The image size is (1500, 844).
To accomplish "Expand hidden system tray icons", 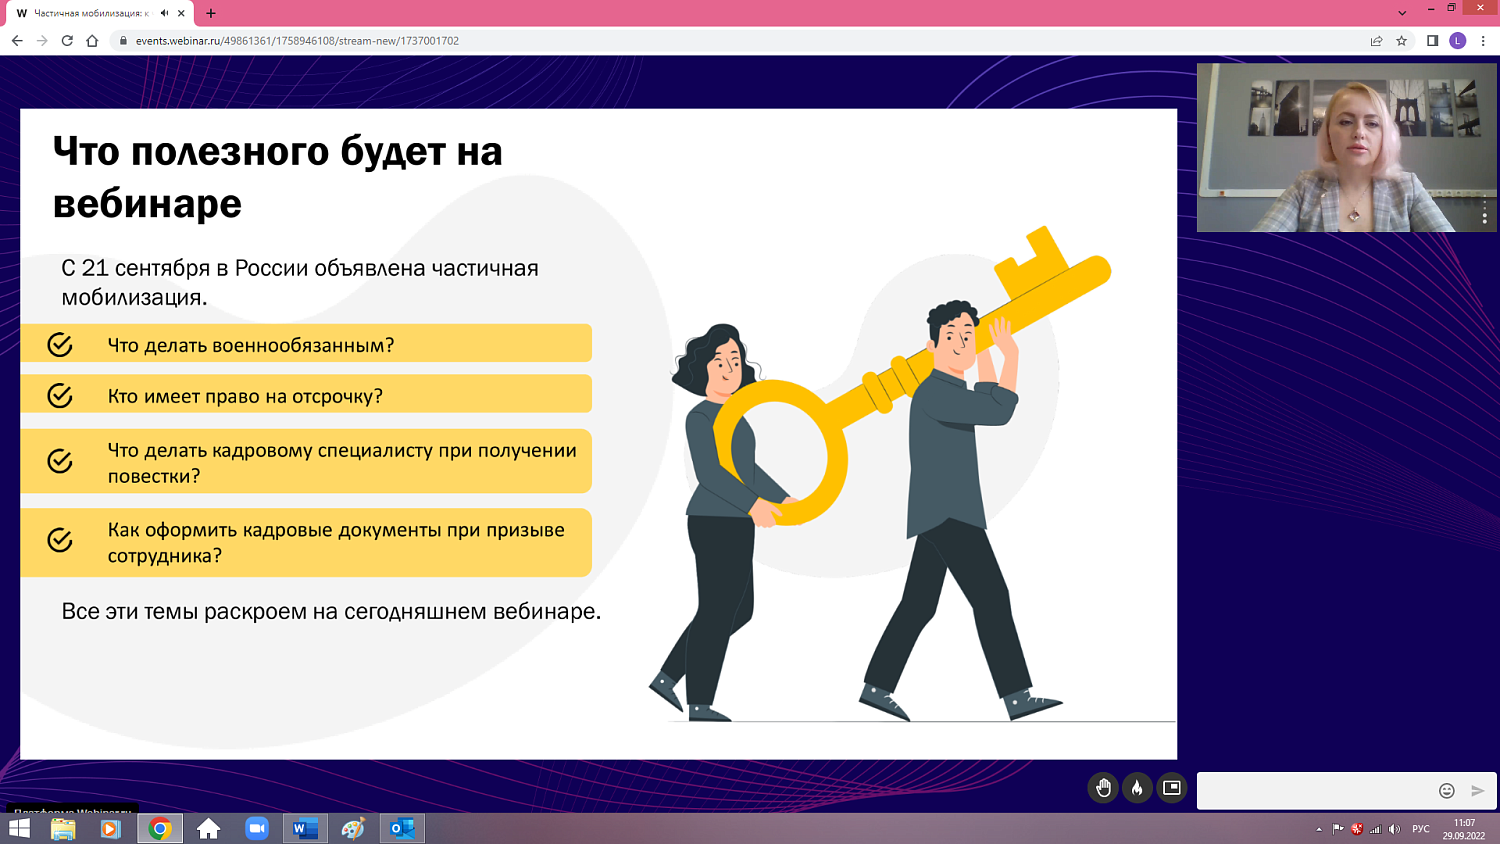I will click(x=1320, y=827).
